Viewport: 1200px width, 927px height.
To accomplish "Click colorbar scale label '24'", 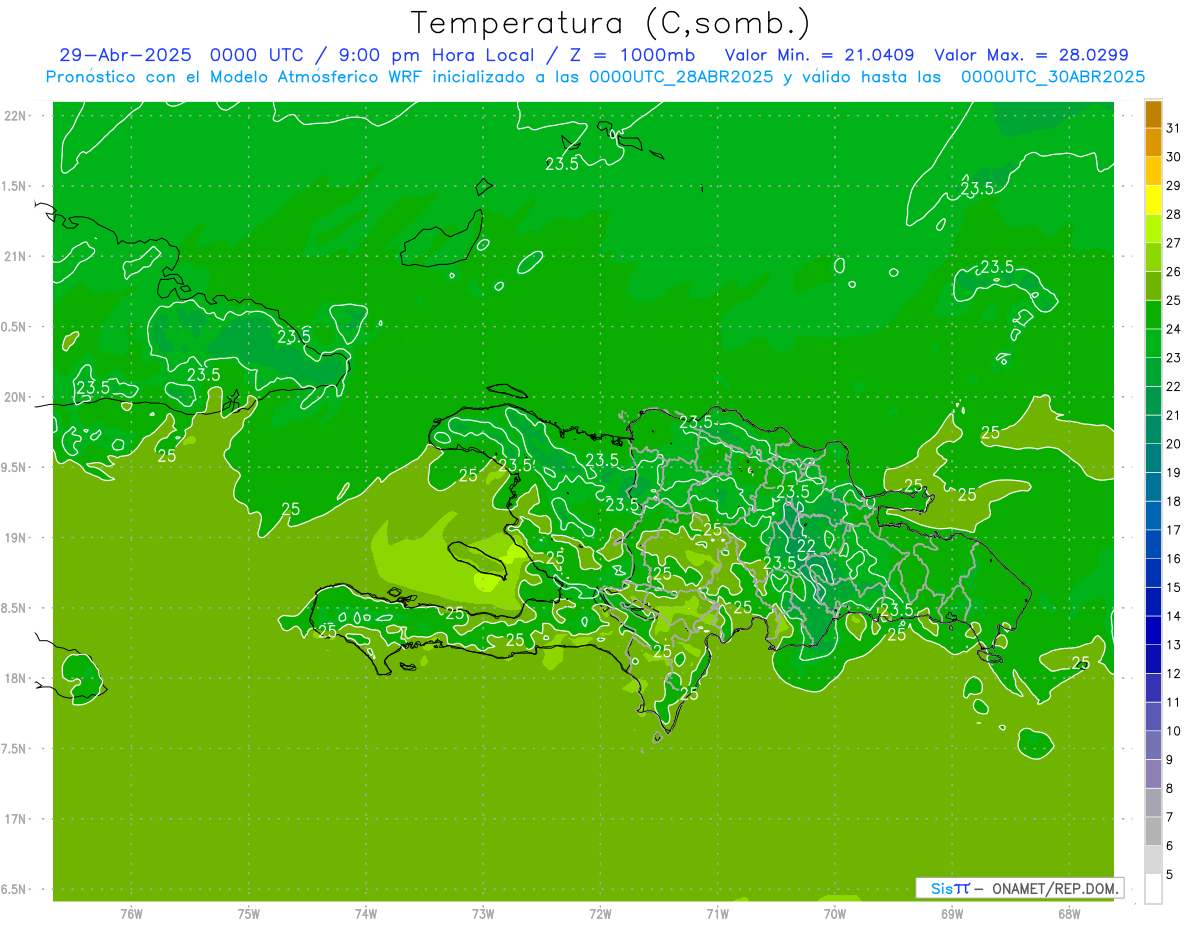I will [1174, 329].
